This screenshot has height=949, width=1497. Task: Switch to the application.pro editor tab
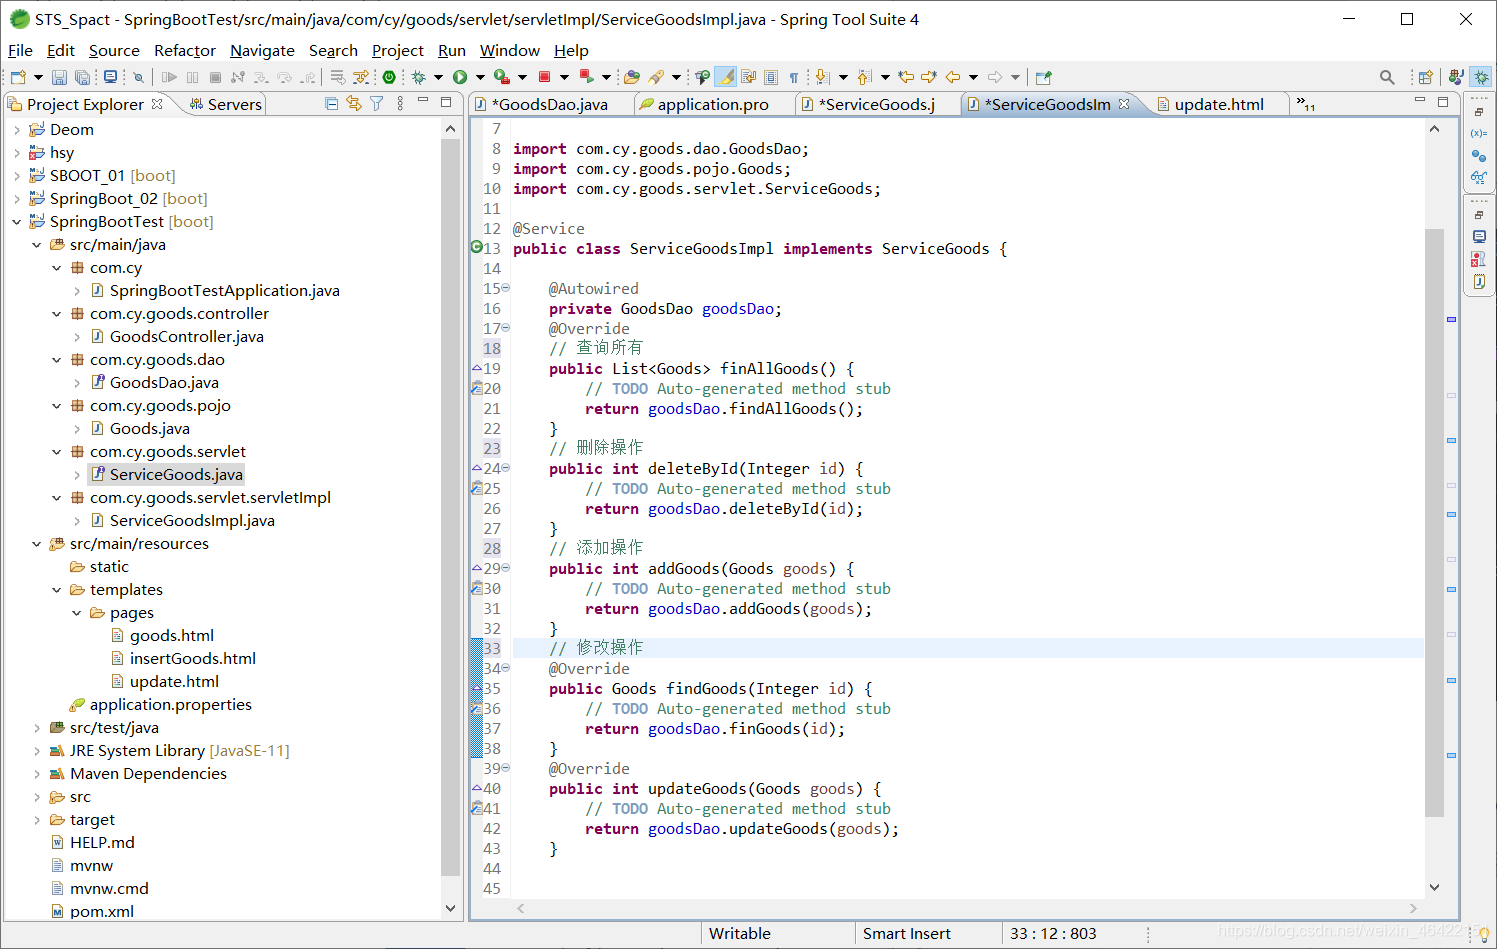coord(713,104)
